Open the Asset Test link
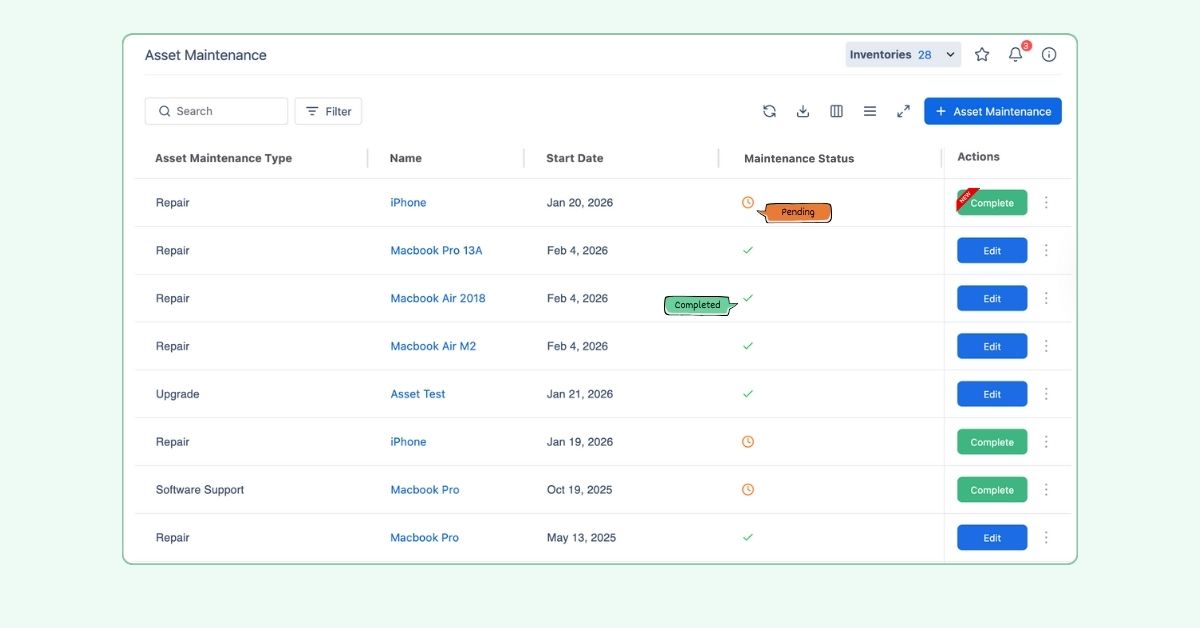 (x=418, y=394)
